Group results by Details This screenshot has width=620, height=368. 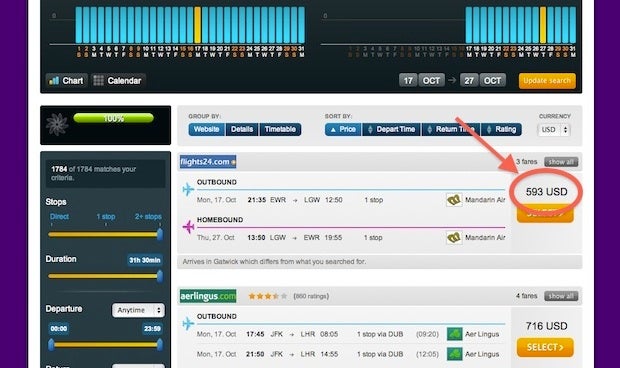click(242, 129)
